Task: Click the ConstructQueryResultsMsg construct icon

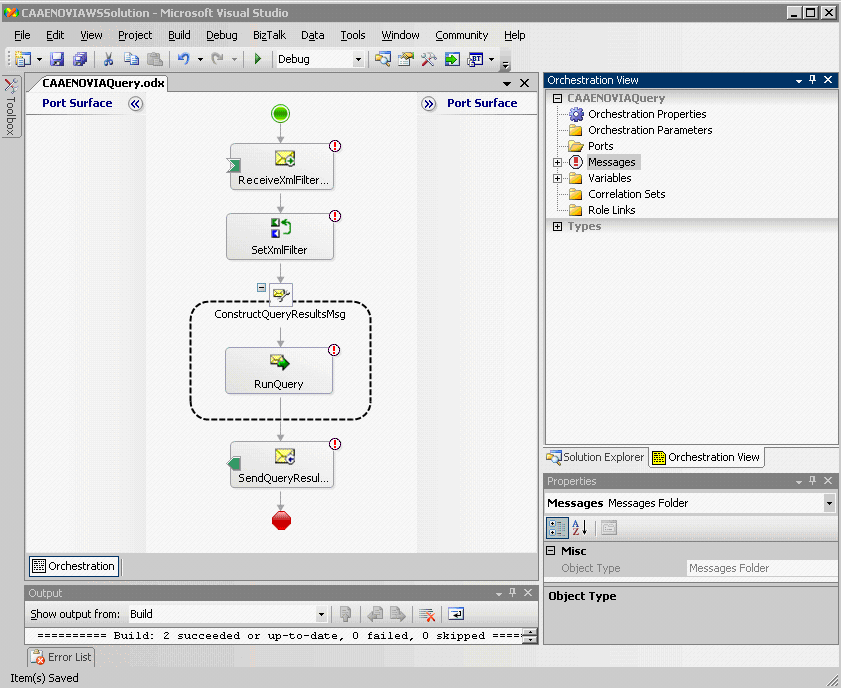Action: [281, 294]
